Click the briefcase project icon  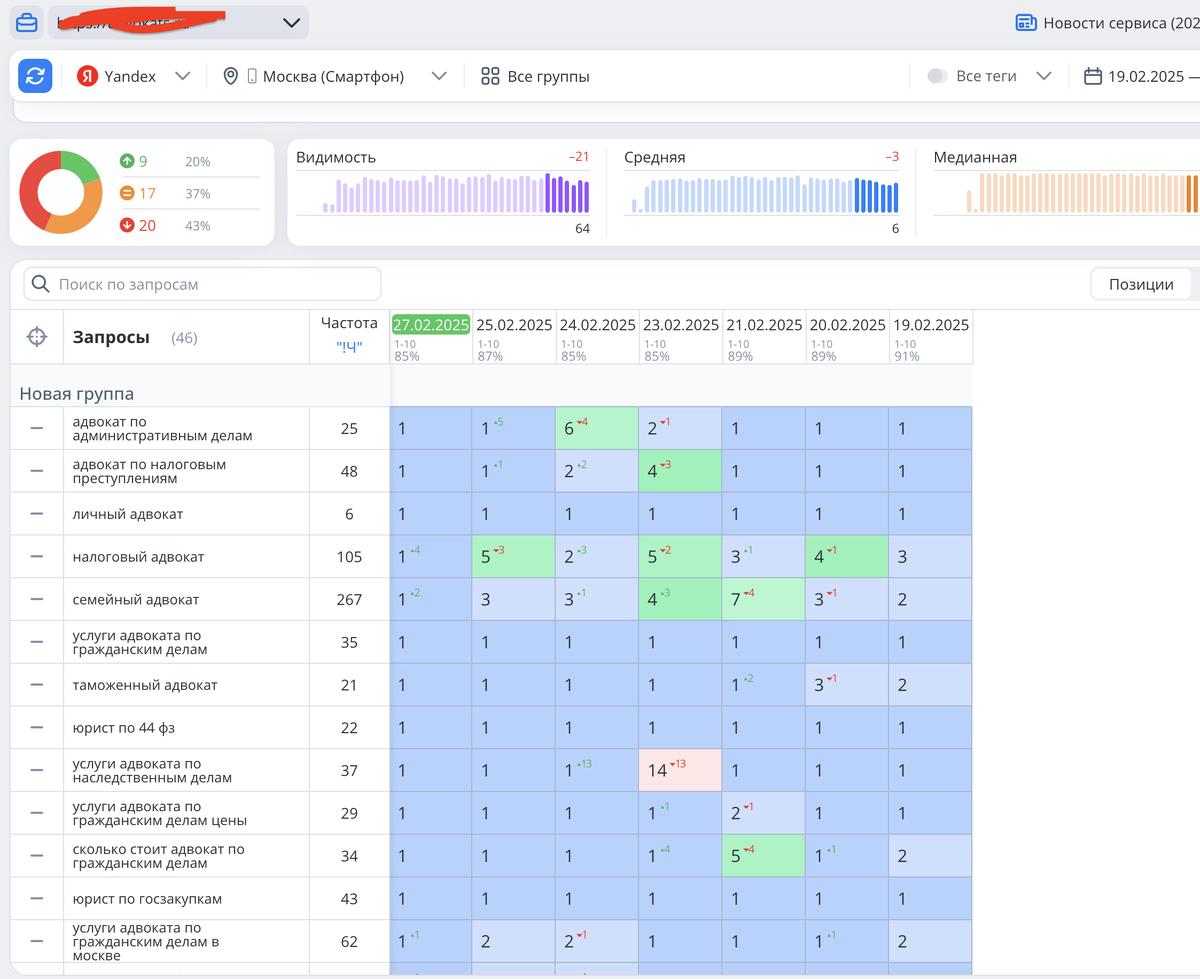[27, 22]
